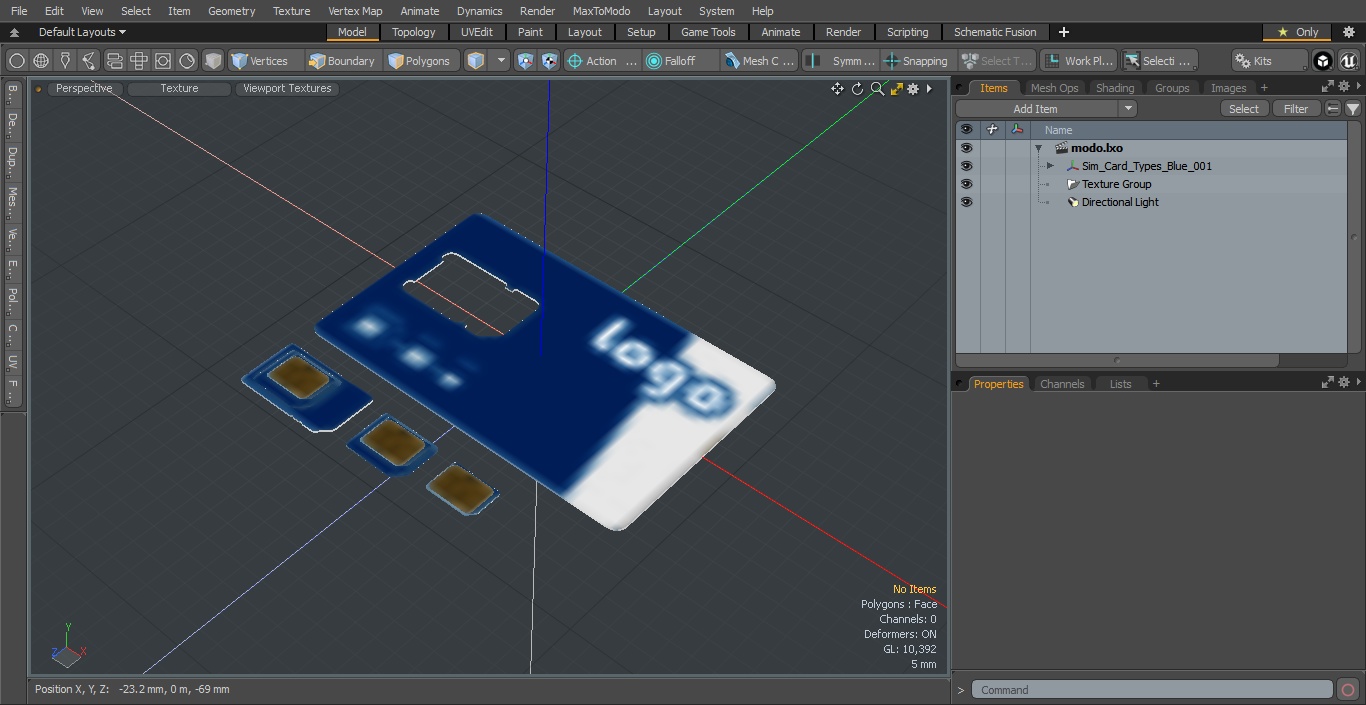Image resolution: width=1366 pixels, height=705 pixels.
Task: Open the Add Item dropdown arrow
Action: 1128,109
